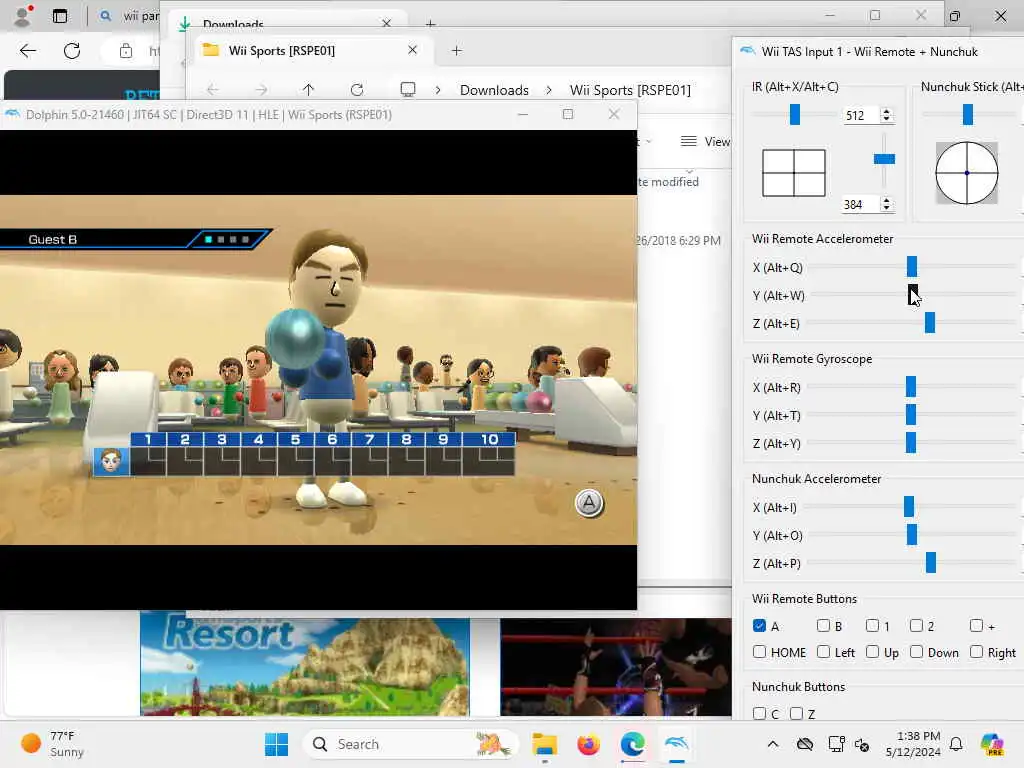Check the Nunchuk Z button checkbox
Image resolution: width=1024 pixels, height=768 pixels.
pos(796,713)
